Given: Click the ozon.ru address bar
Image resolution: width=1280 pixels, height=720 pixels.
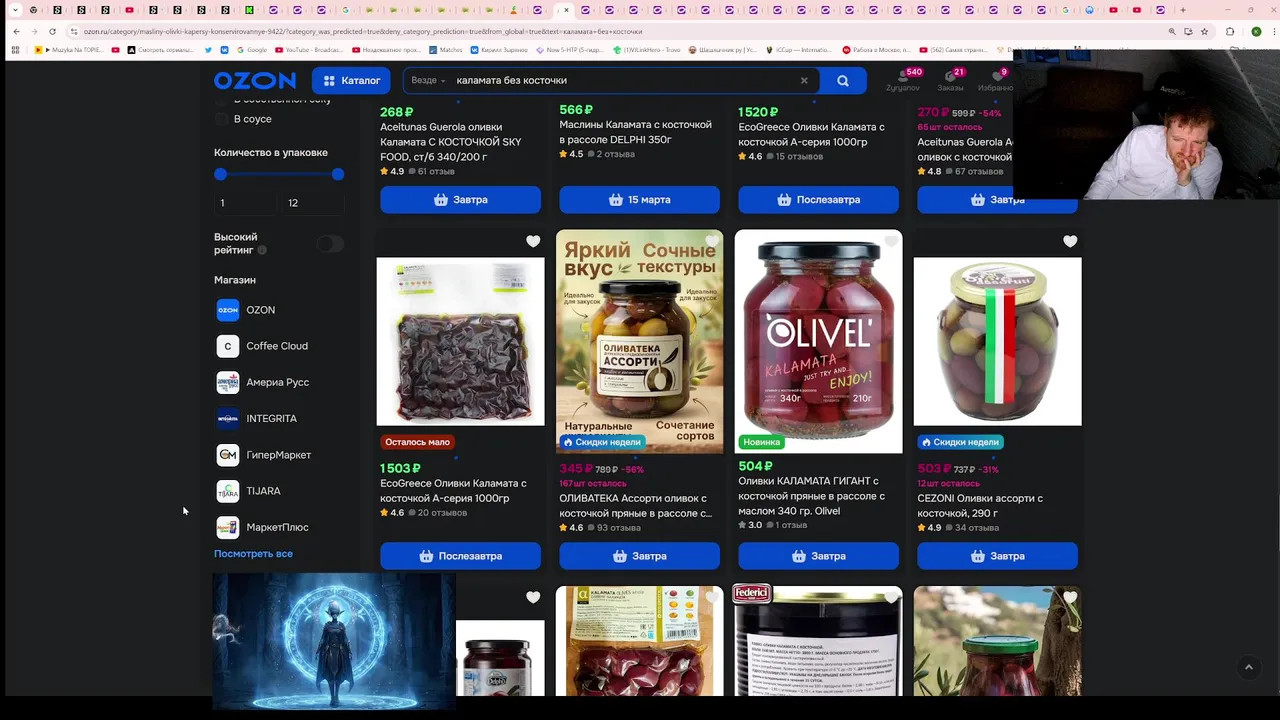Looking at the screenshot, I should pos(620,31).
